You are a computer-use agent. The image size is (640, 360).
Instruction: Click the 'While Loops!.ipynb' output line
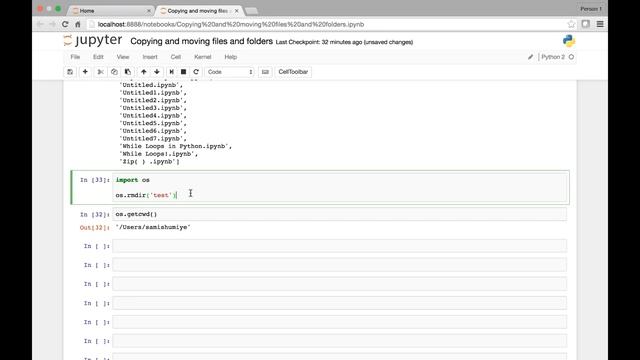[x=159, y=154]
